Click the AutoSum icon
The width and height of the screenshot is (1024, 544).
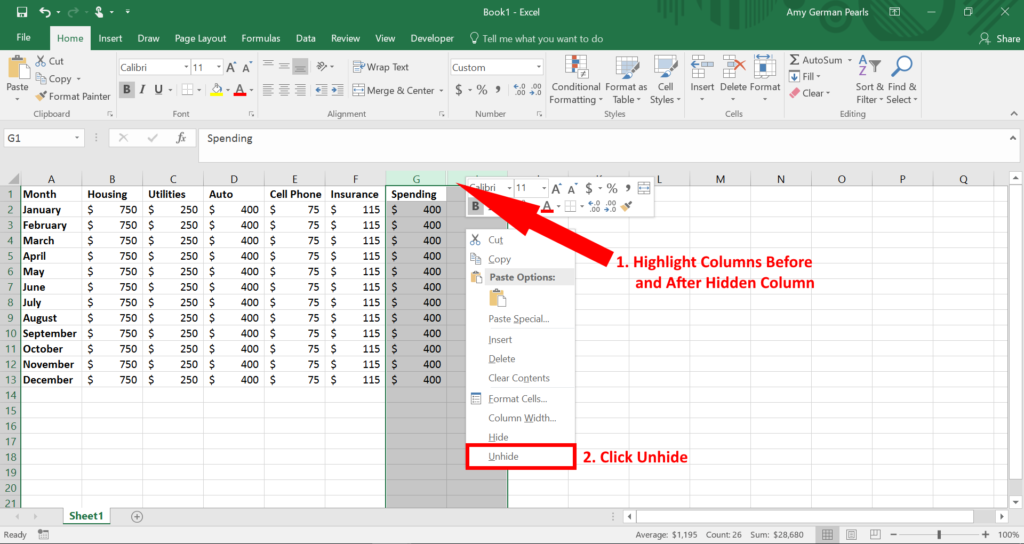tap(795, 60)
